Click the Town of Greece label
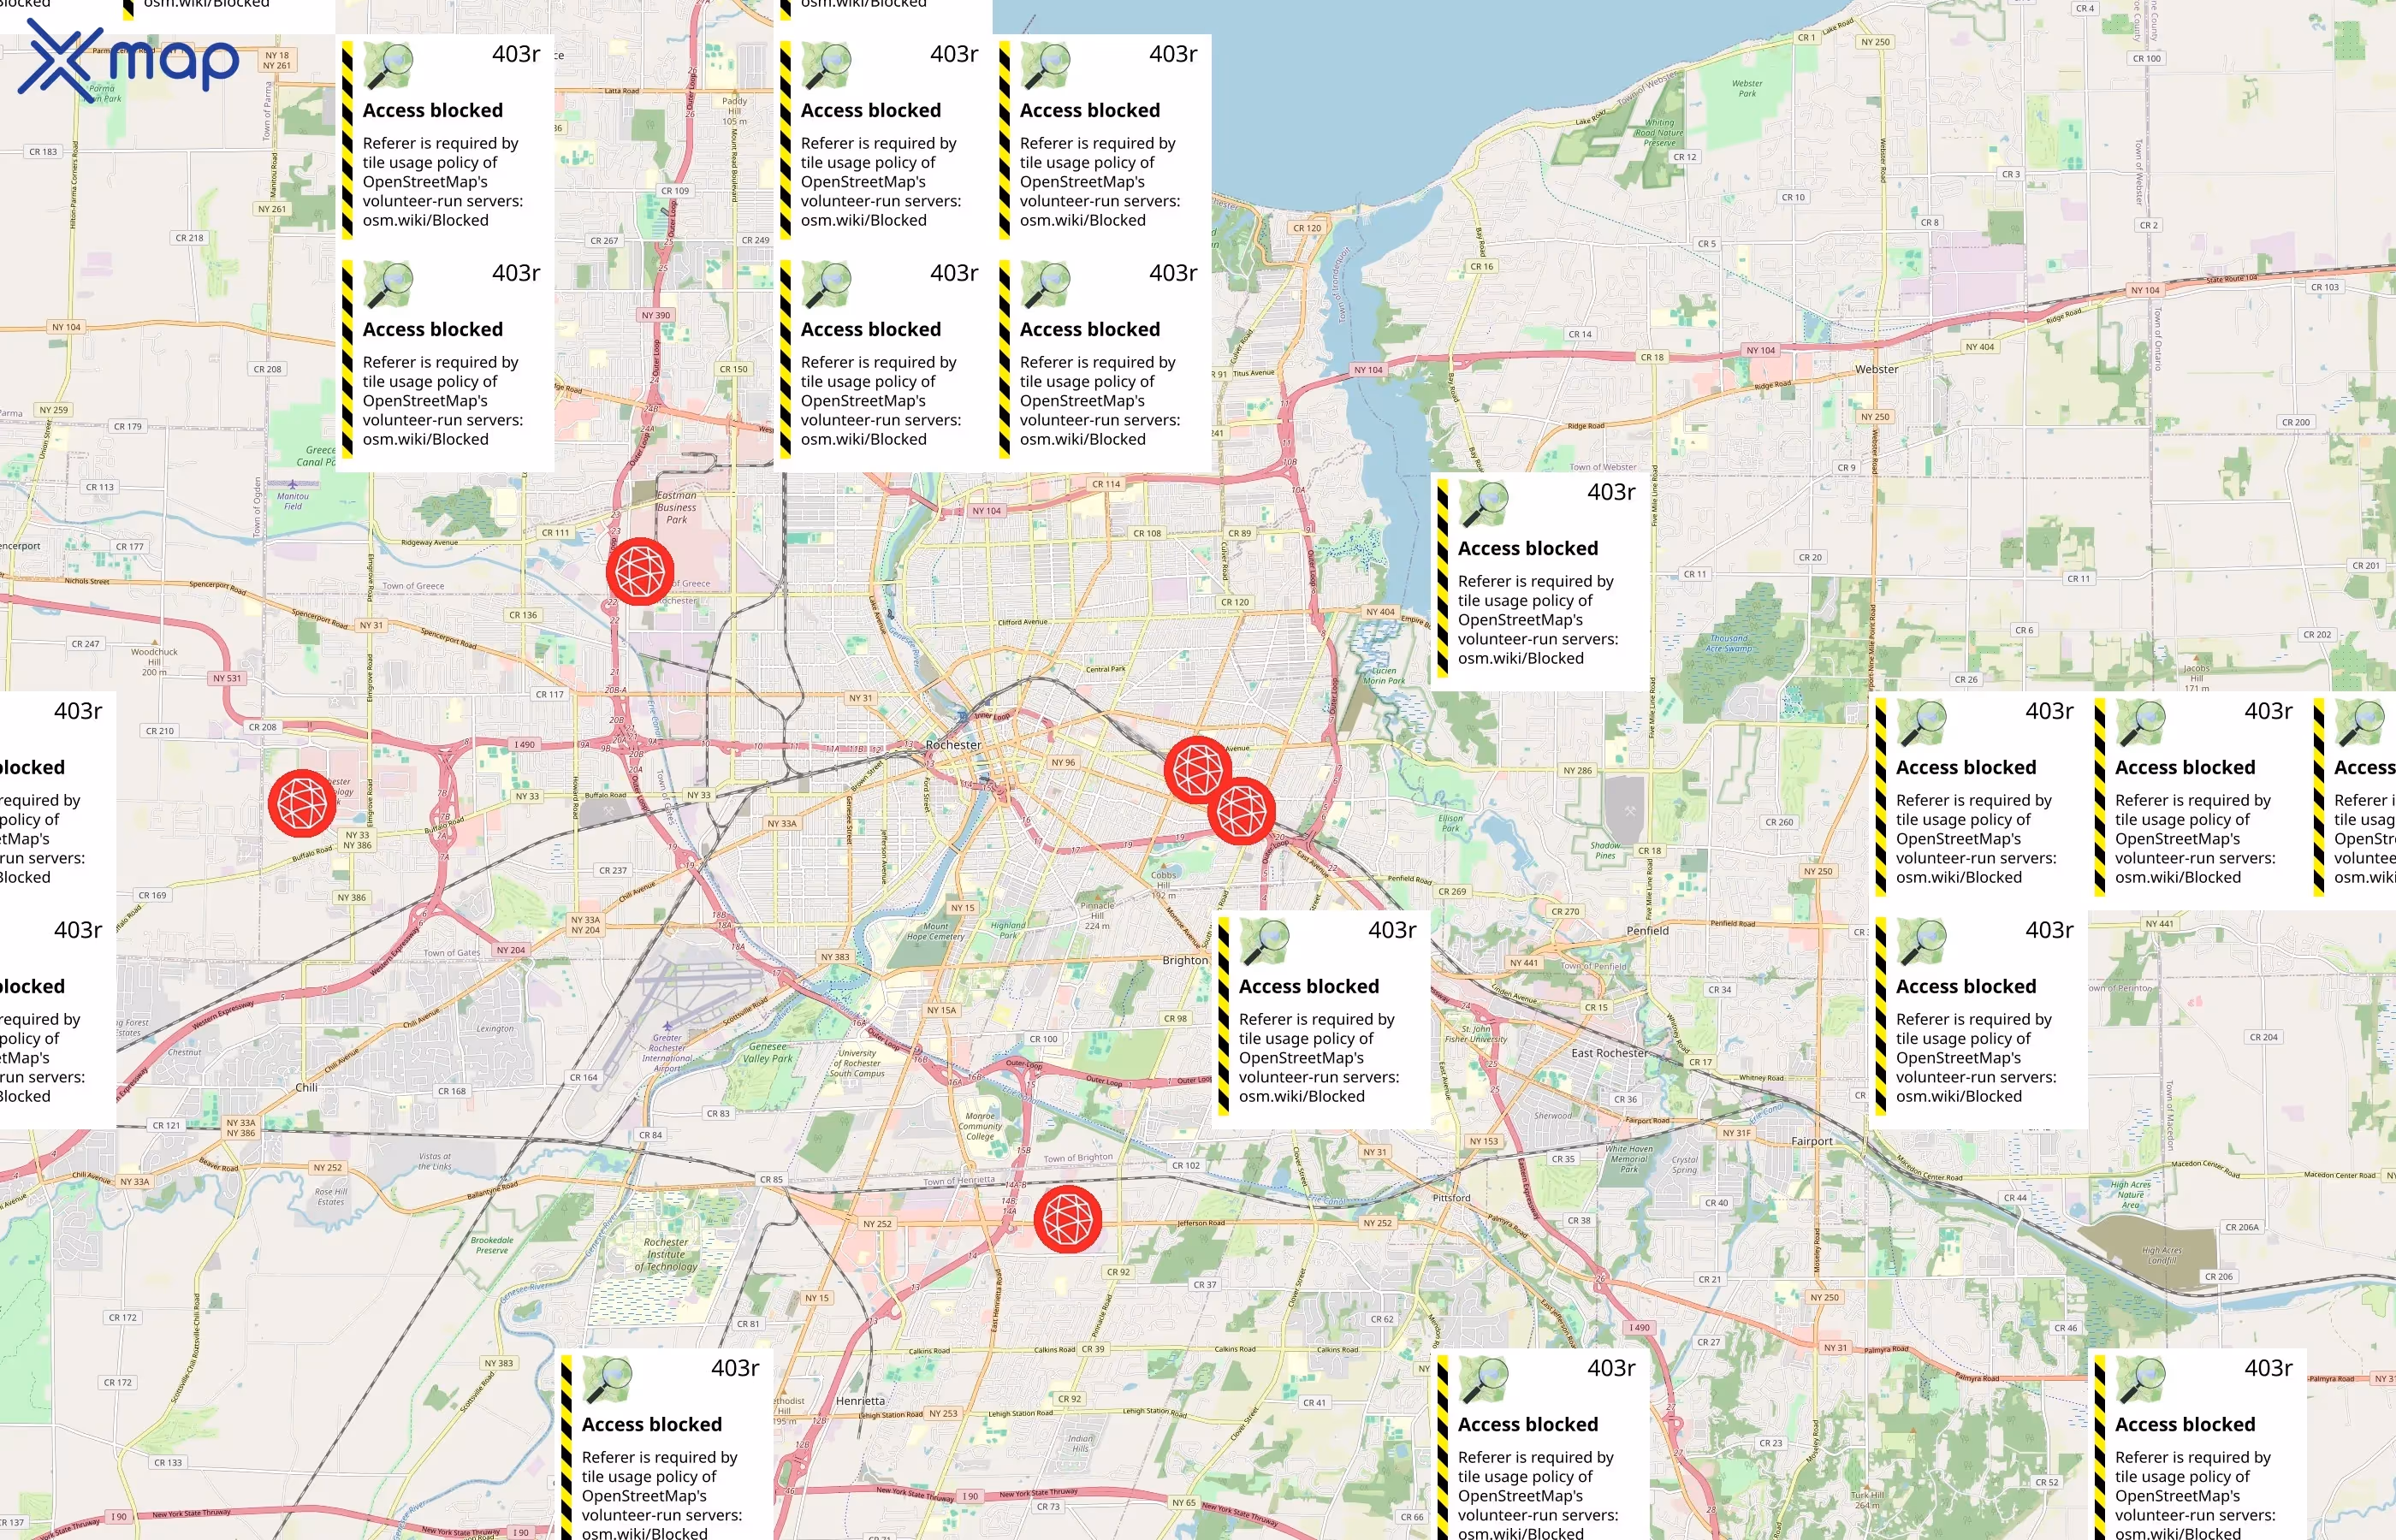The height and width of the screenshot is (1540, 2396). [x=413, y=586]
